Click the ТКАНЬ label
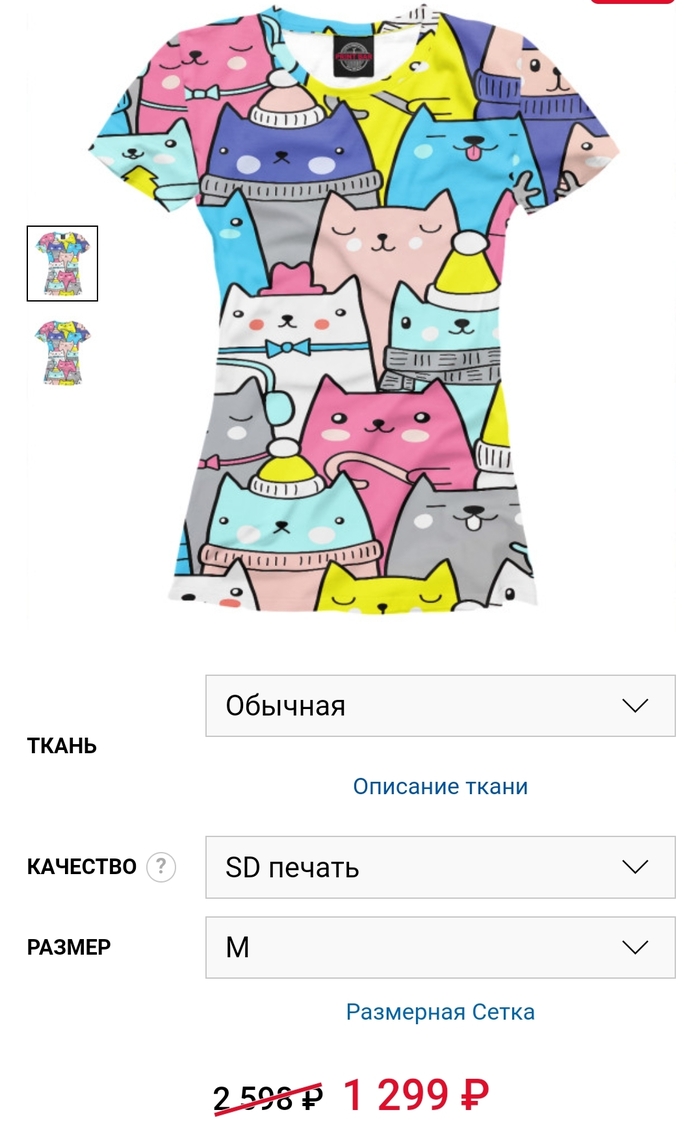Screen dimensions: 700x1136 62,746
